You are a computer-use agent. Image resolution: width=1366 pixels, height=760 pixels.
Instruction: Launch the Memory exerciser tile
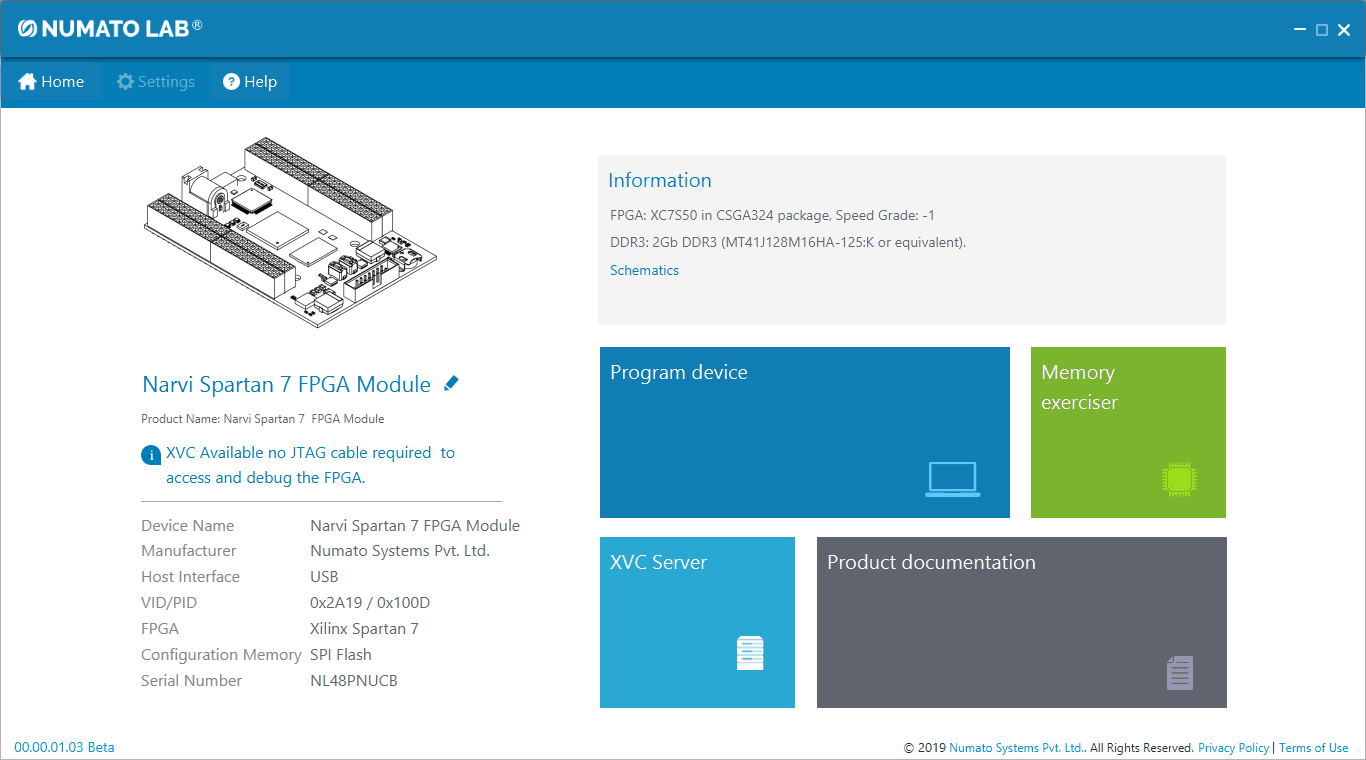(x=1127, y=432)
